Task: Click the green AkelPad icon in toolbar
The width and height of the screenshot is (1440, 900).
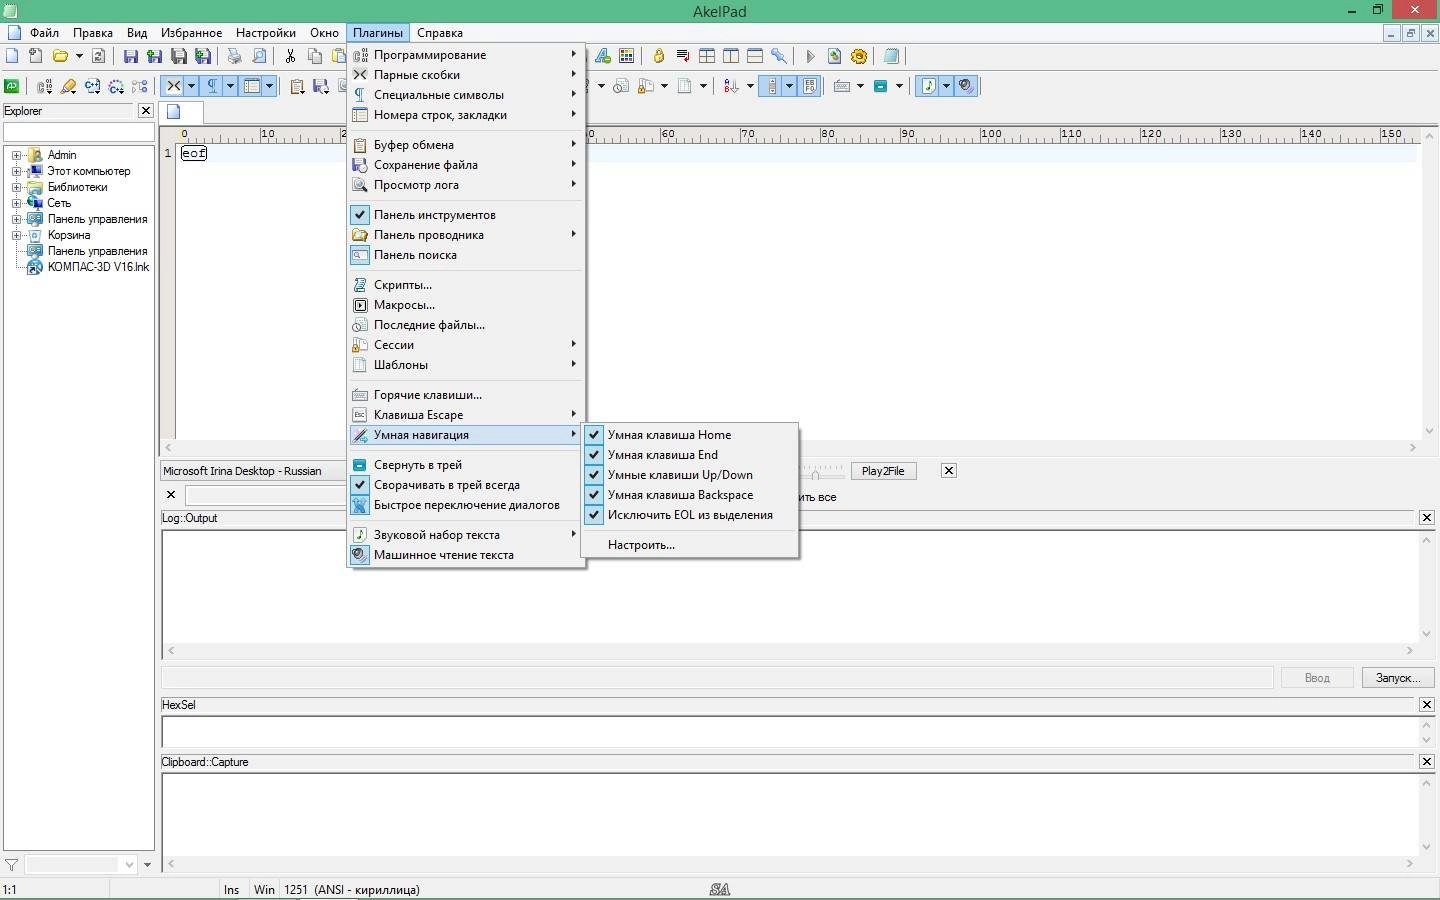Action: tap(12, 86)
